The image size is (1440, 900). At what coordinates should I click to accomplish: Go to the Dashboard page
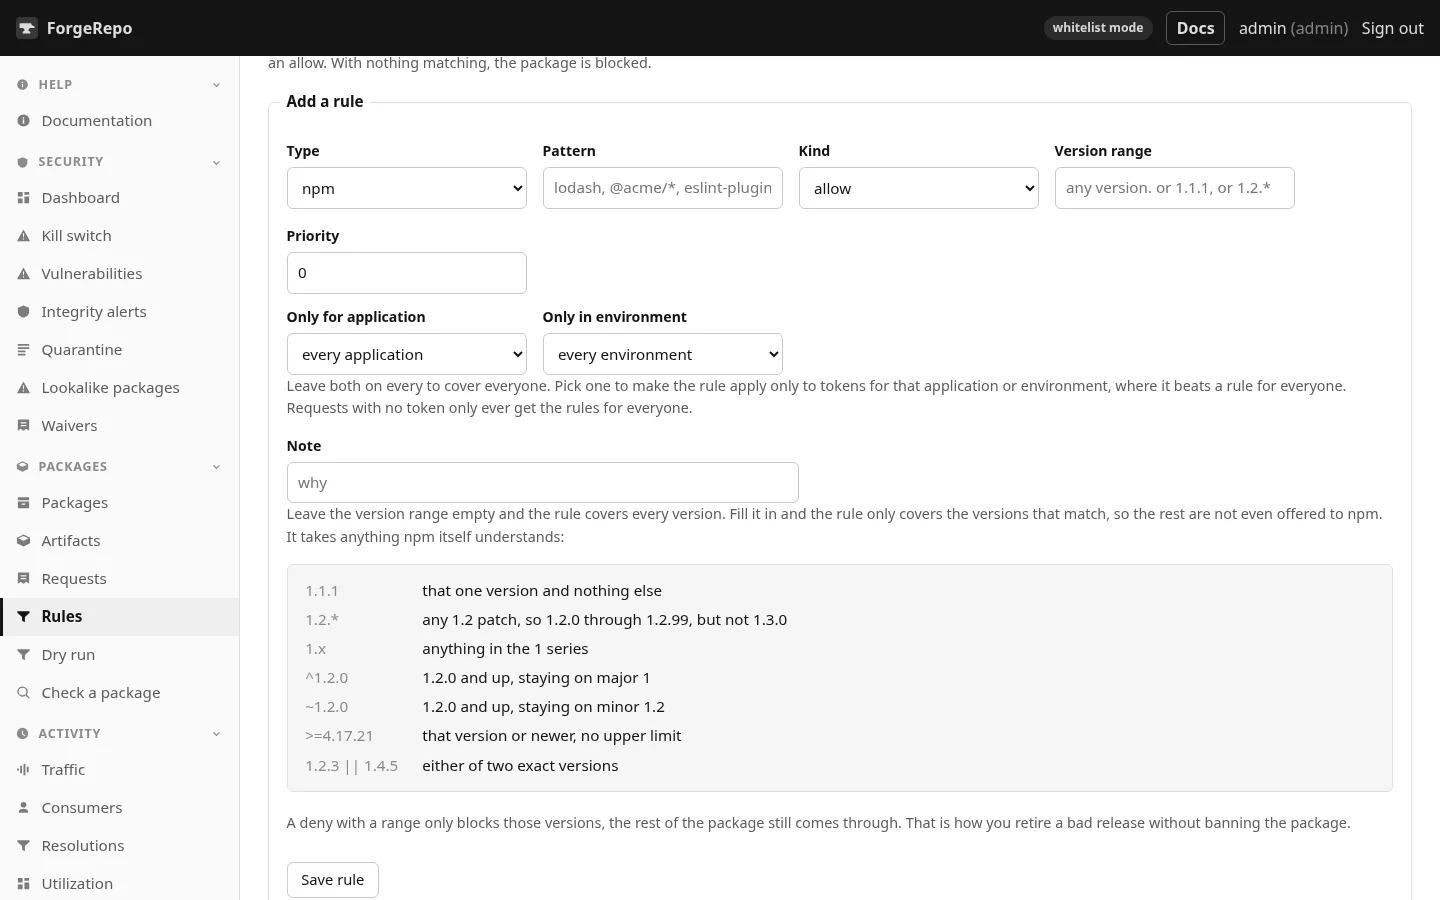click(120, 198)
